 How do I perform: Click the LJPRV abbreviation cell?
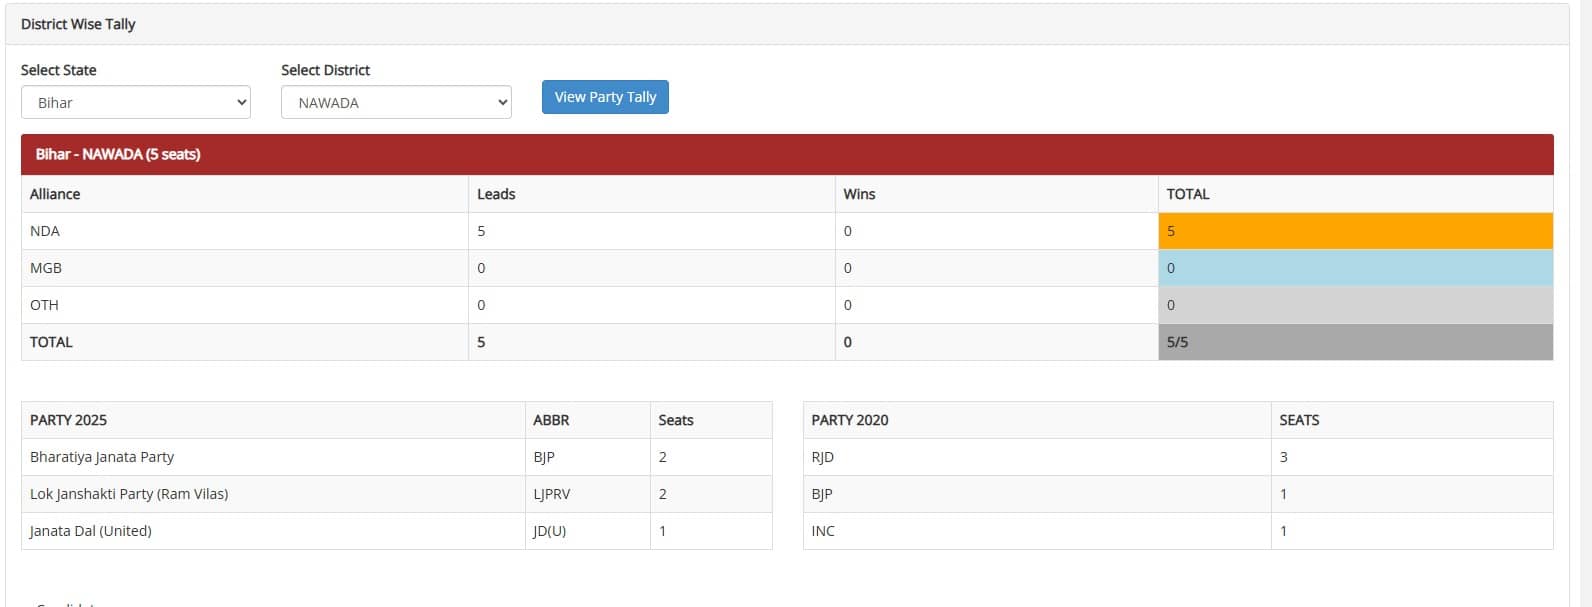(x=552, y=494)
